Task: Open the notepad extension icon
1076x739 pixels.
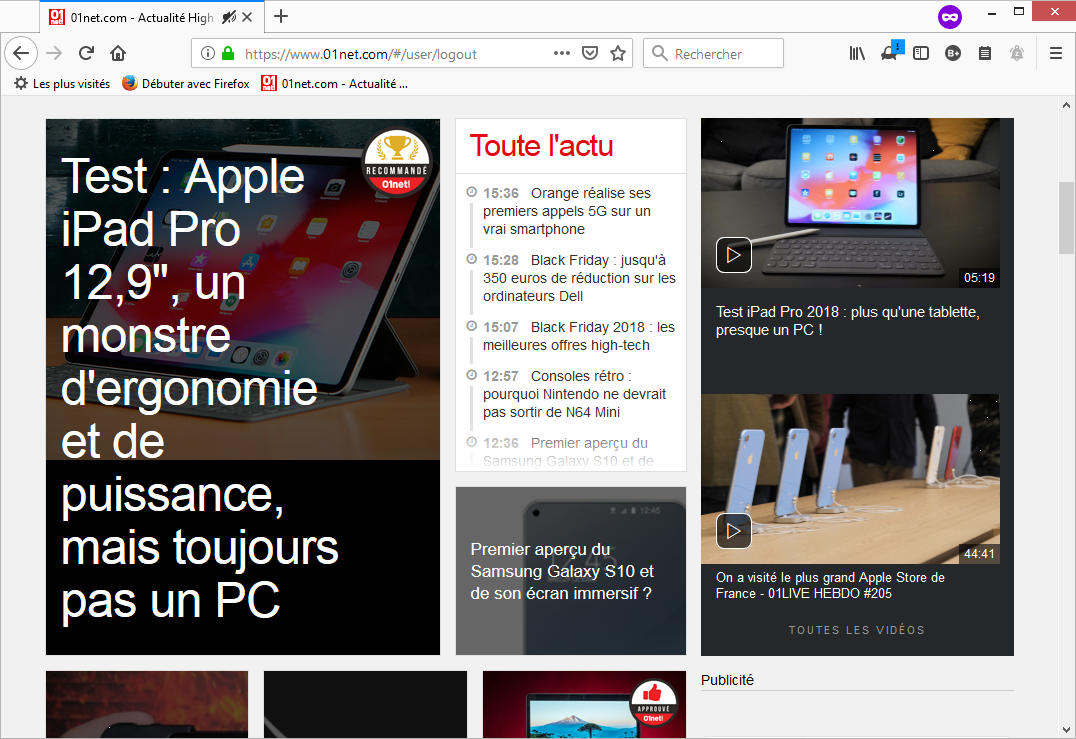Action: coord(985,54)
